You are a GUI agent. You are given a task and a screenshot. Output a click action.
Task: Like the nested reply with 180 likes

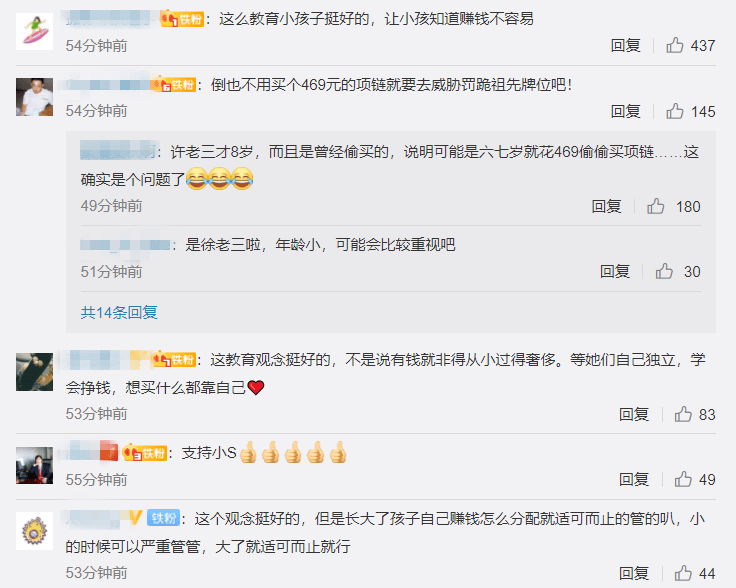pyautogui.click(x=656, y=206)
